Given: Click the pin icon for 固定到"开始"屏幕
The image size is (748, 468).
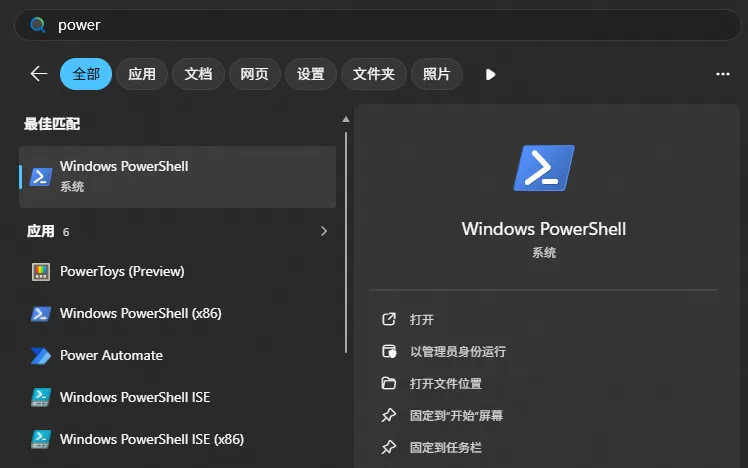Looking at the screenshot, I should tap(389, 416).
